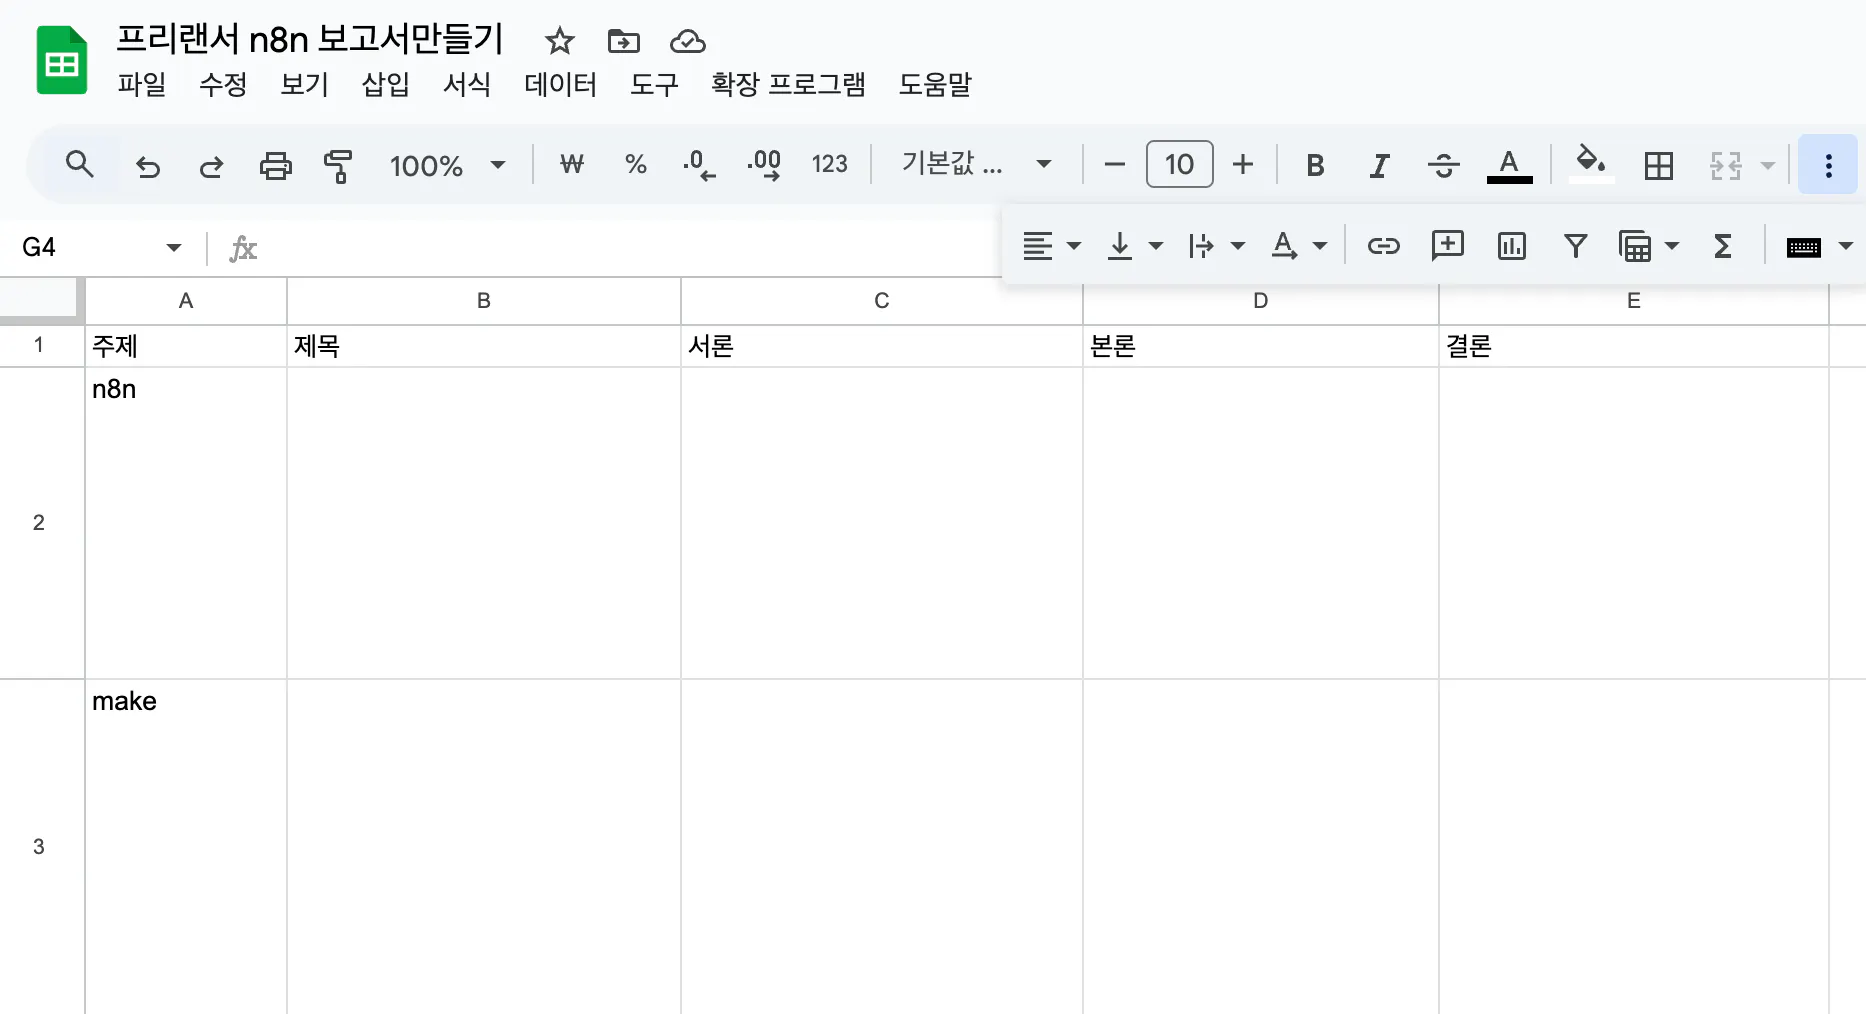The width and height of the screenshot is (1866, 1014).
Task: Click the font size field showing 10
Action: (1179, 164)
